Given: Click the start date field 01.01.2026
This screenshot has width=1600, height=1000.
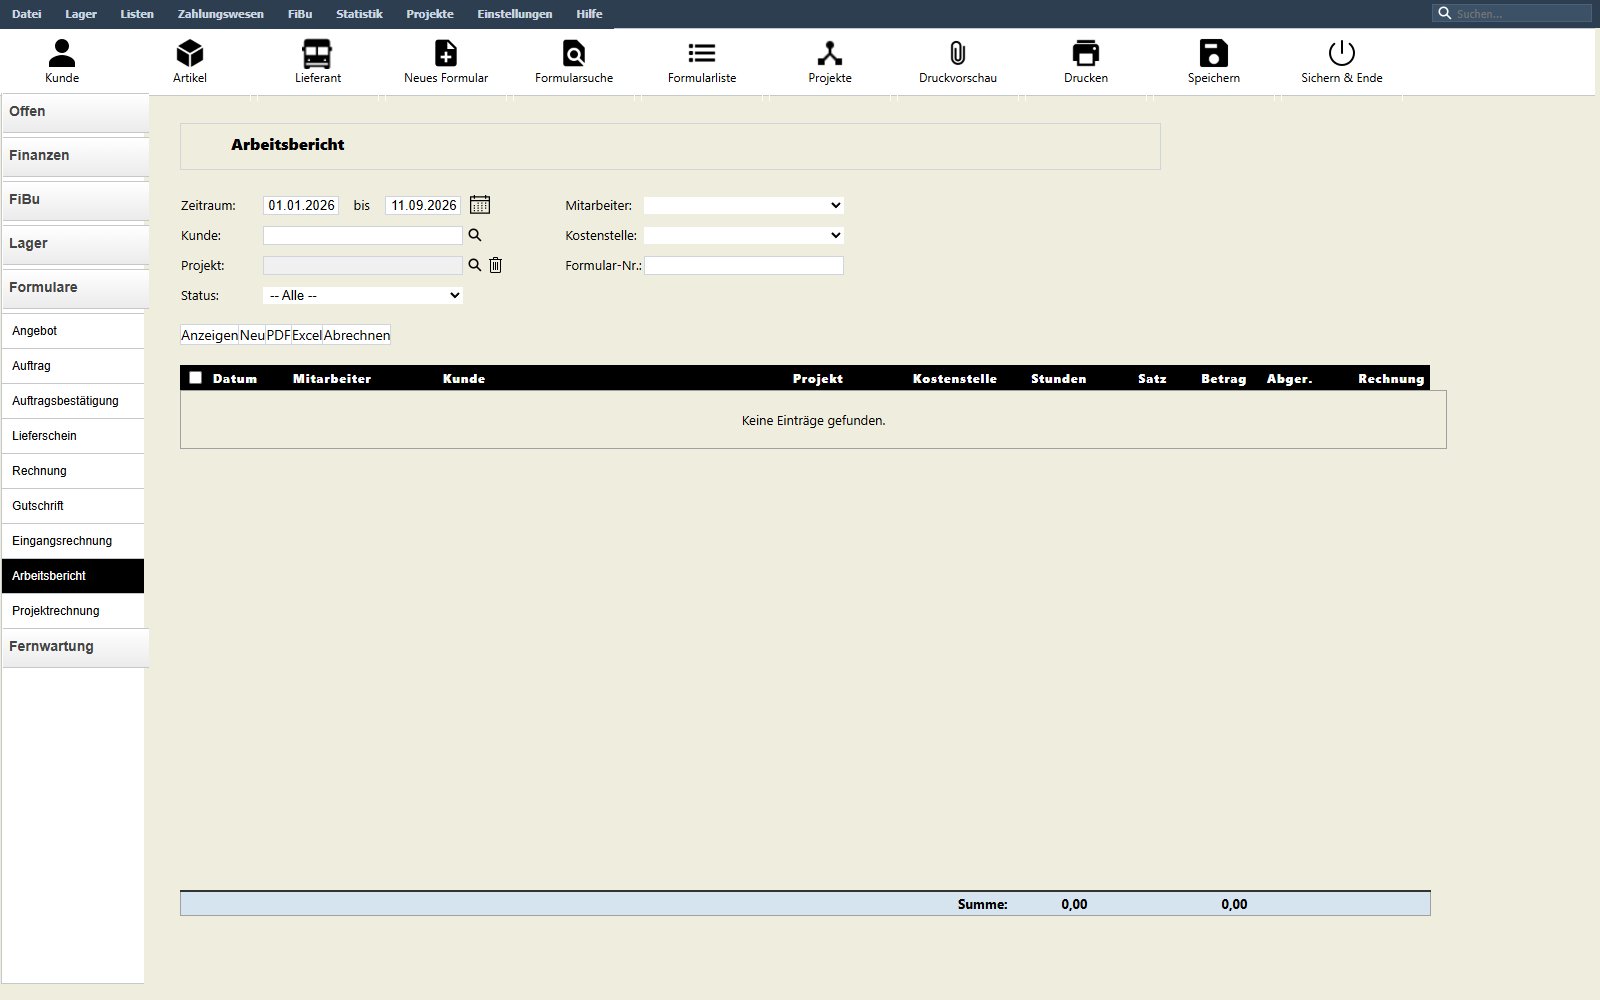Looking at the screenshot, I should 301,205.
